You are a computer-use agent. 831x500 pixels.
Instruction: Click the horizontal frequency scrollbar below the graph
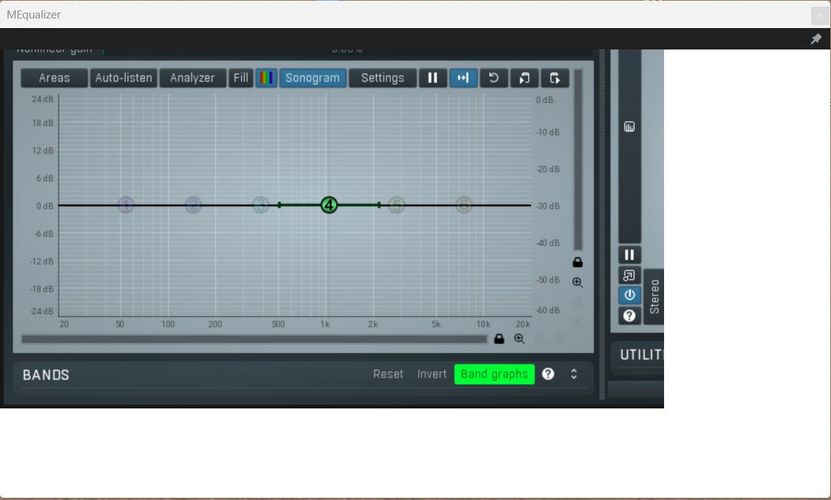(x=254, y=339)
